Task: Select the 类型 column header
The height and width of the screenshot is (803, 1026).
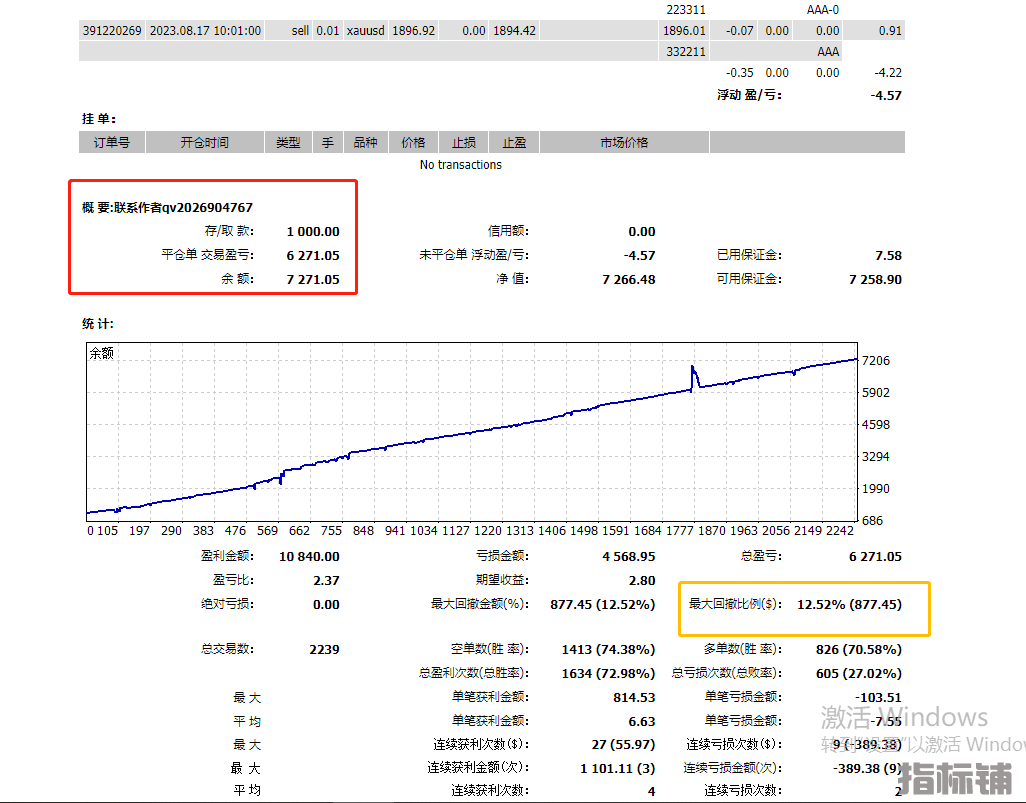Action: click(x=288, y=143)
